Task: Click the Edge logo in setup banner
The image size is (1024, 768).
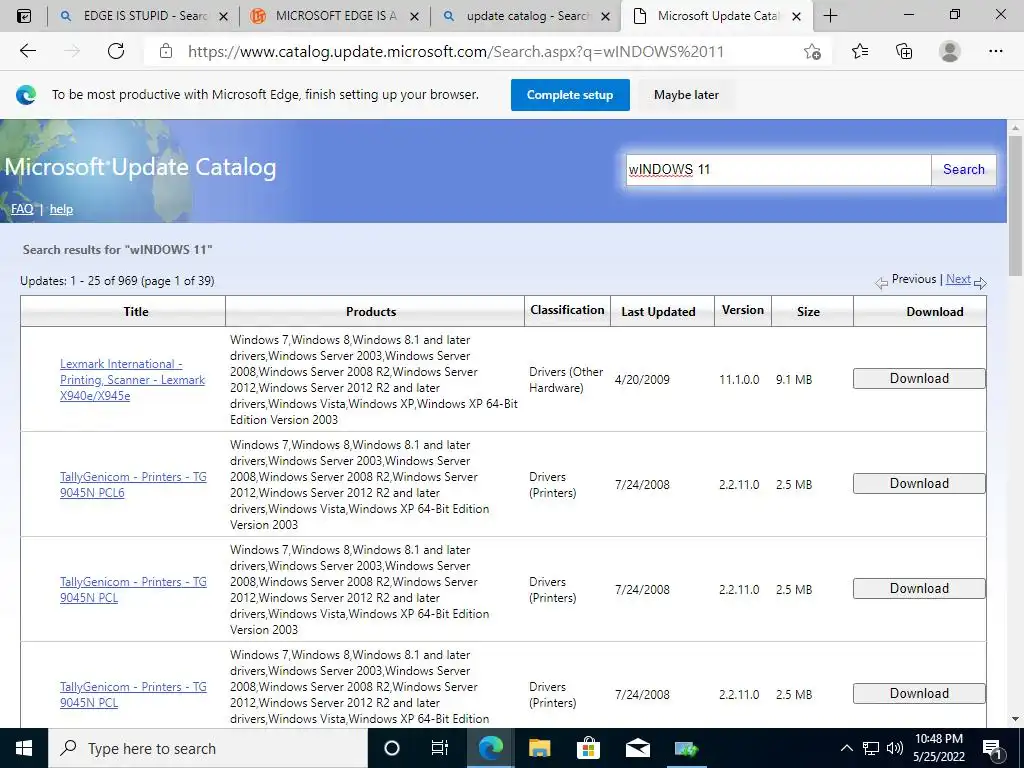Action: pos(26,95)
